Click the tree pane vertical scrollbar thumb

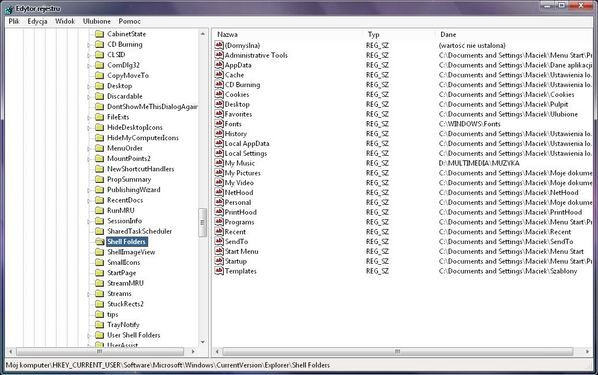(203, 222)
